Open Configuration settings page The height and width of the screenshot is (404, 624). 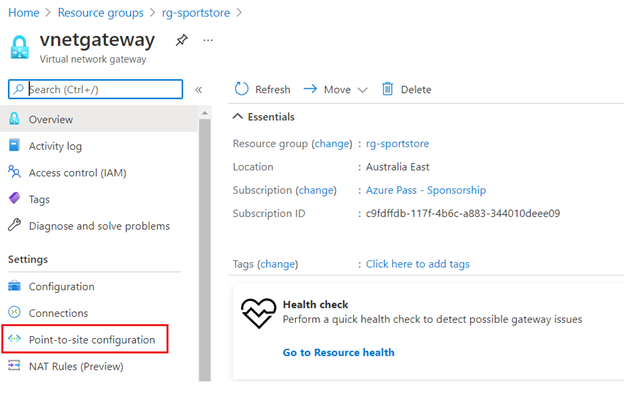click(x=61, y=286)
